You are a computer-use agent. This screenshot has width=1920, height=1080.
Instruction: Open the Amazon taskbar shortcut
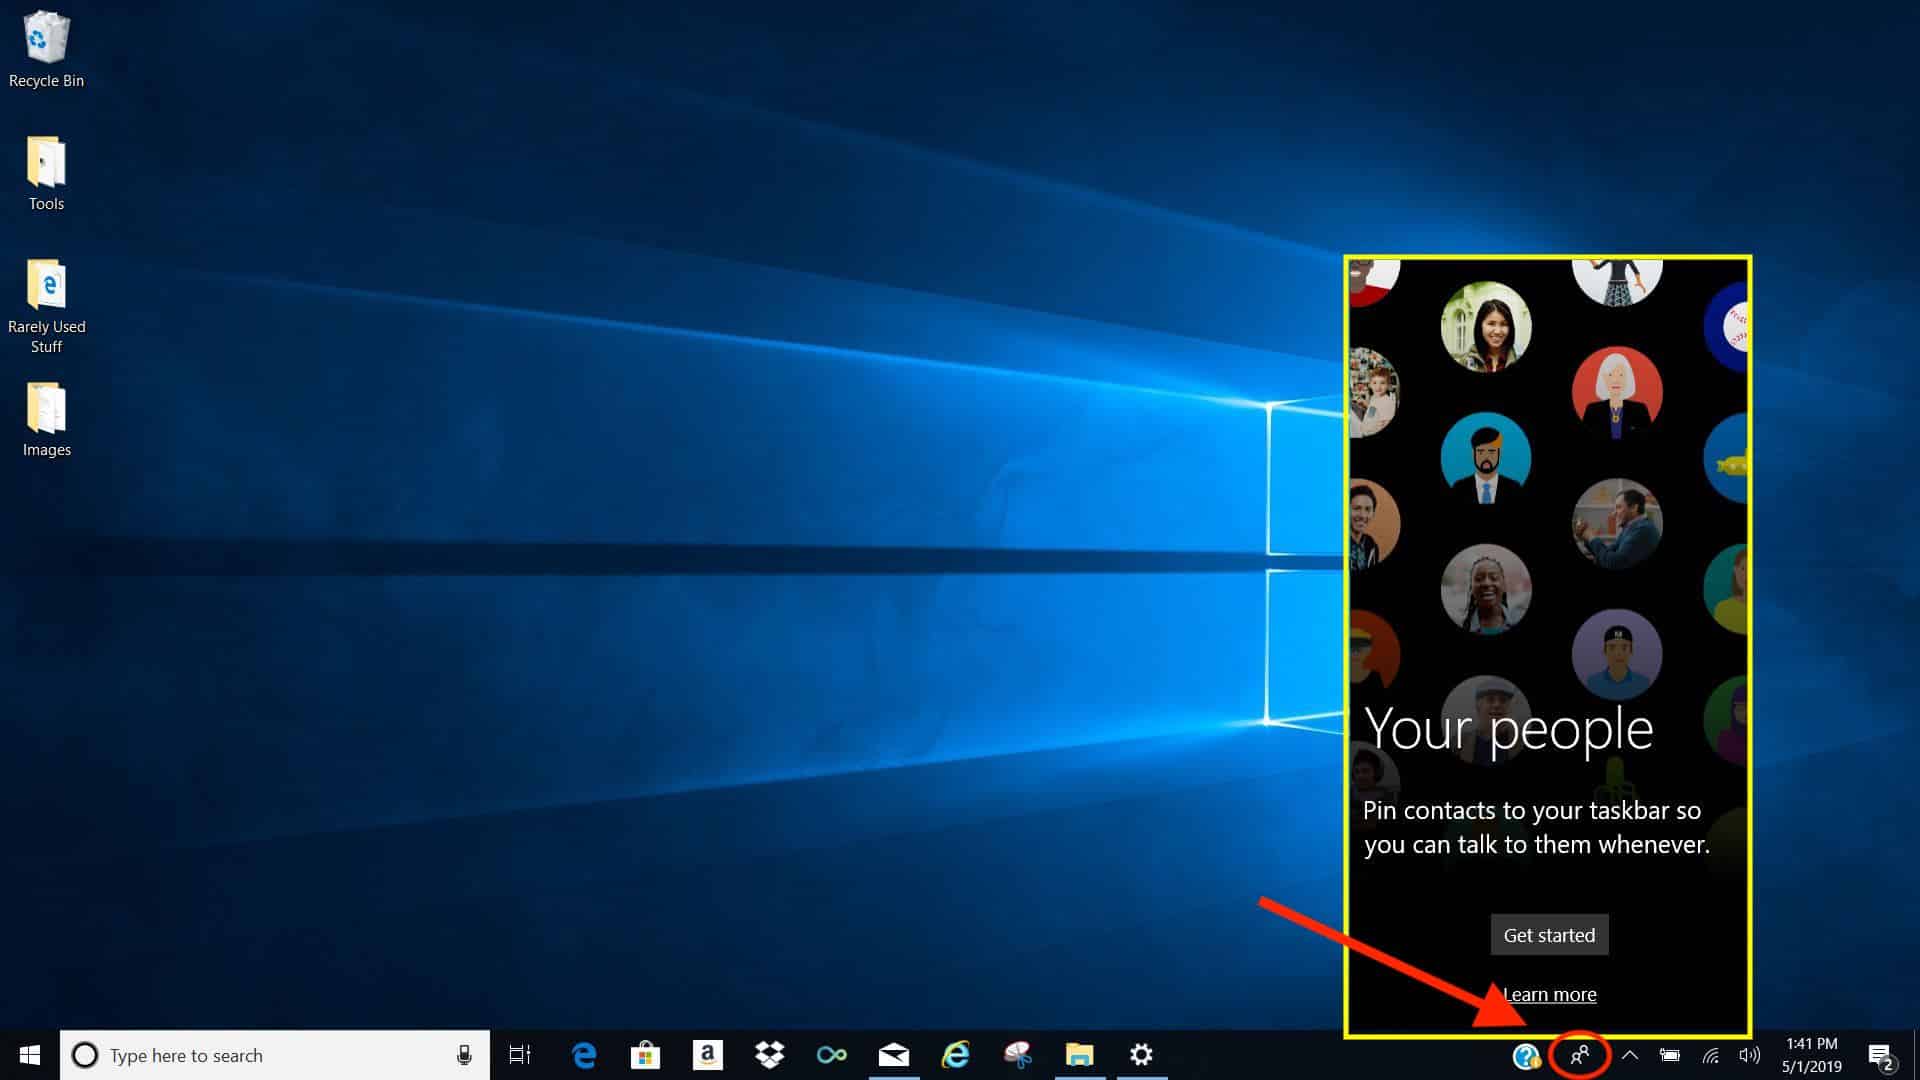pos(708,1055)
